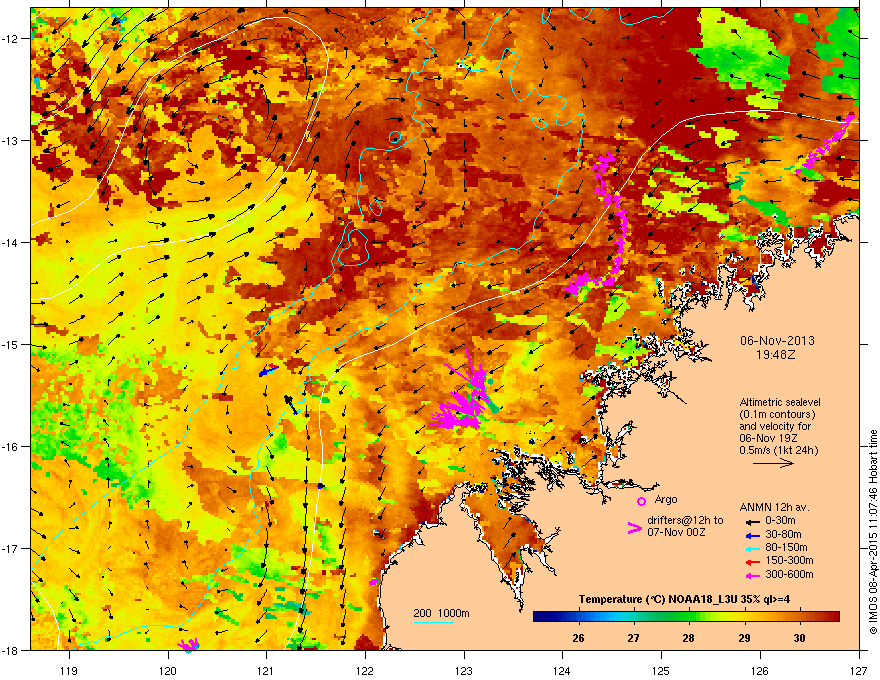Click the magenta Argo circle symbol in legend
The height and width of the screenshot is (680, 880).
click(x=641, y=501)
